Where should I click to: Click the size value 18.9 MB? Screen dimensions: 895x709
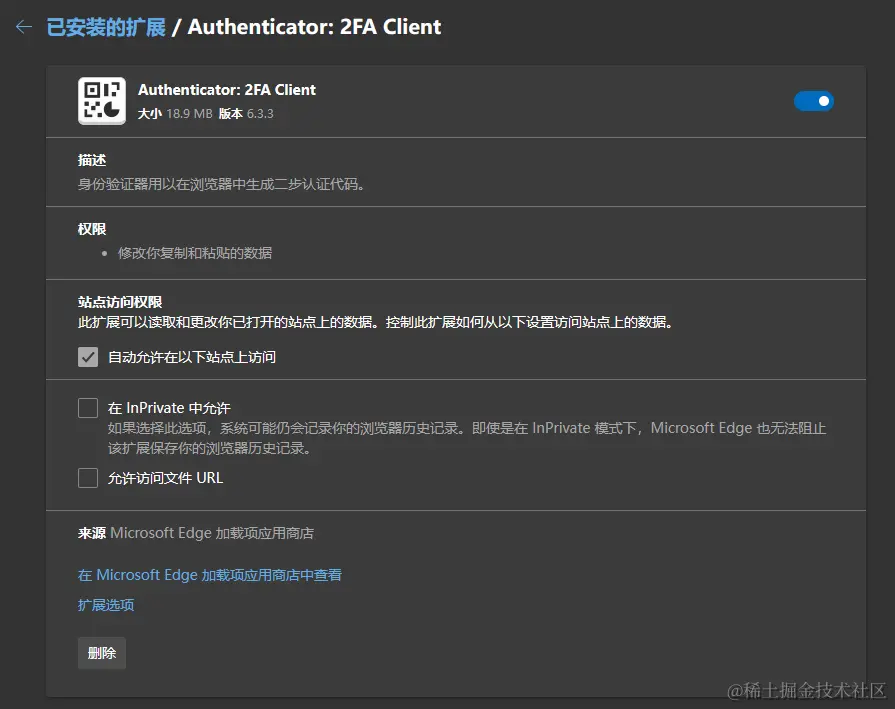(190, 114)
